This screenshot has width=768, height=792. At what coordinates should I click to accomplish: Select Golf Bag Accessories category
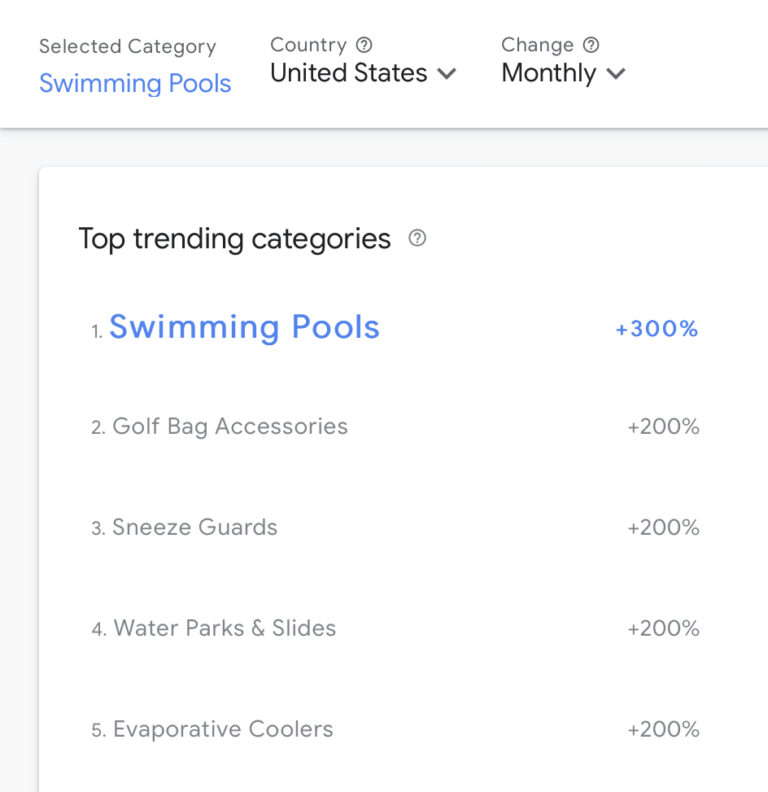(230, 427)
